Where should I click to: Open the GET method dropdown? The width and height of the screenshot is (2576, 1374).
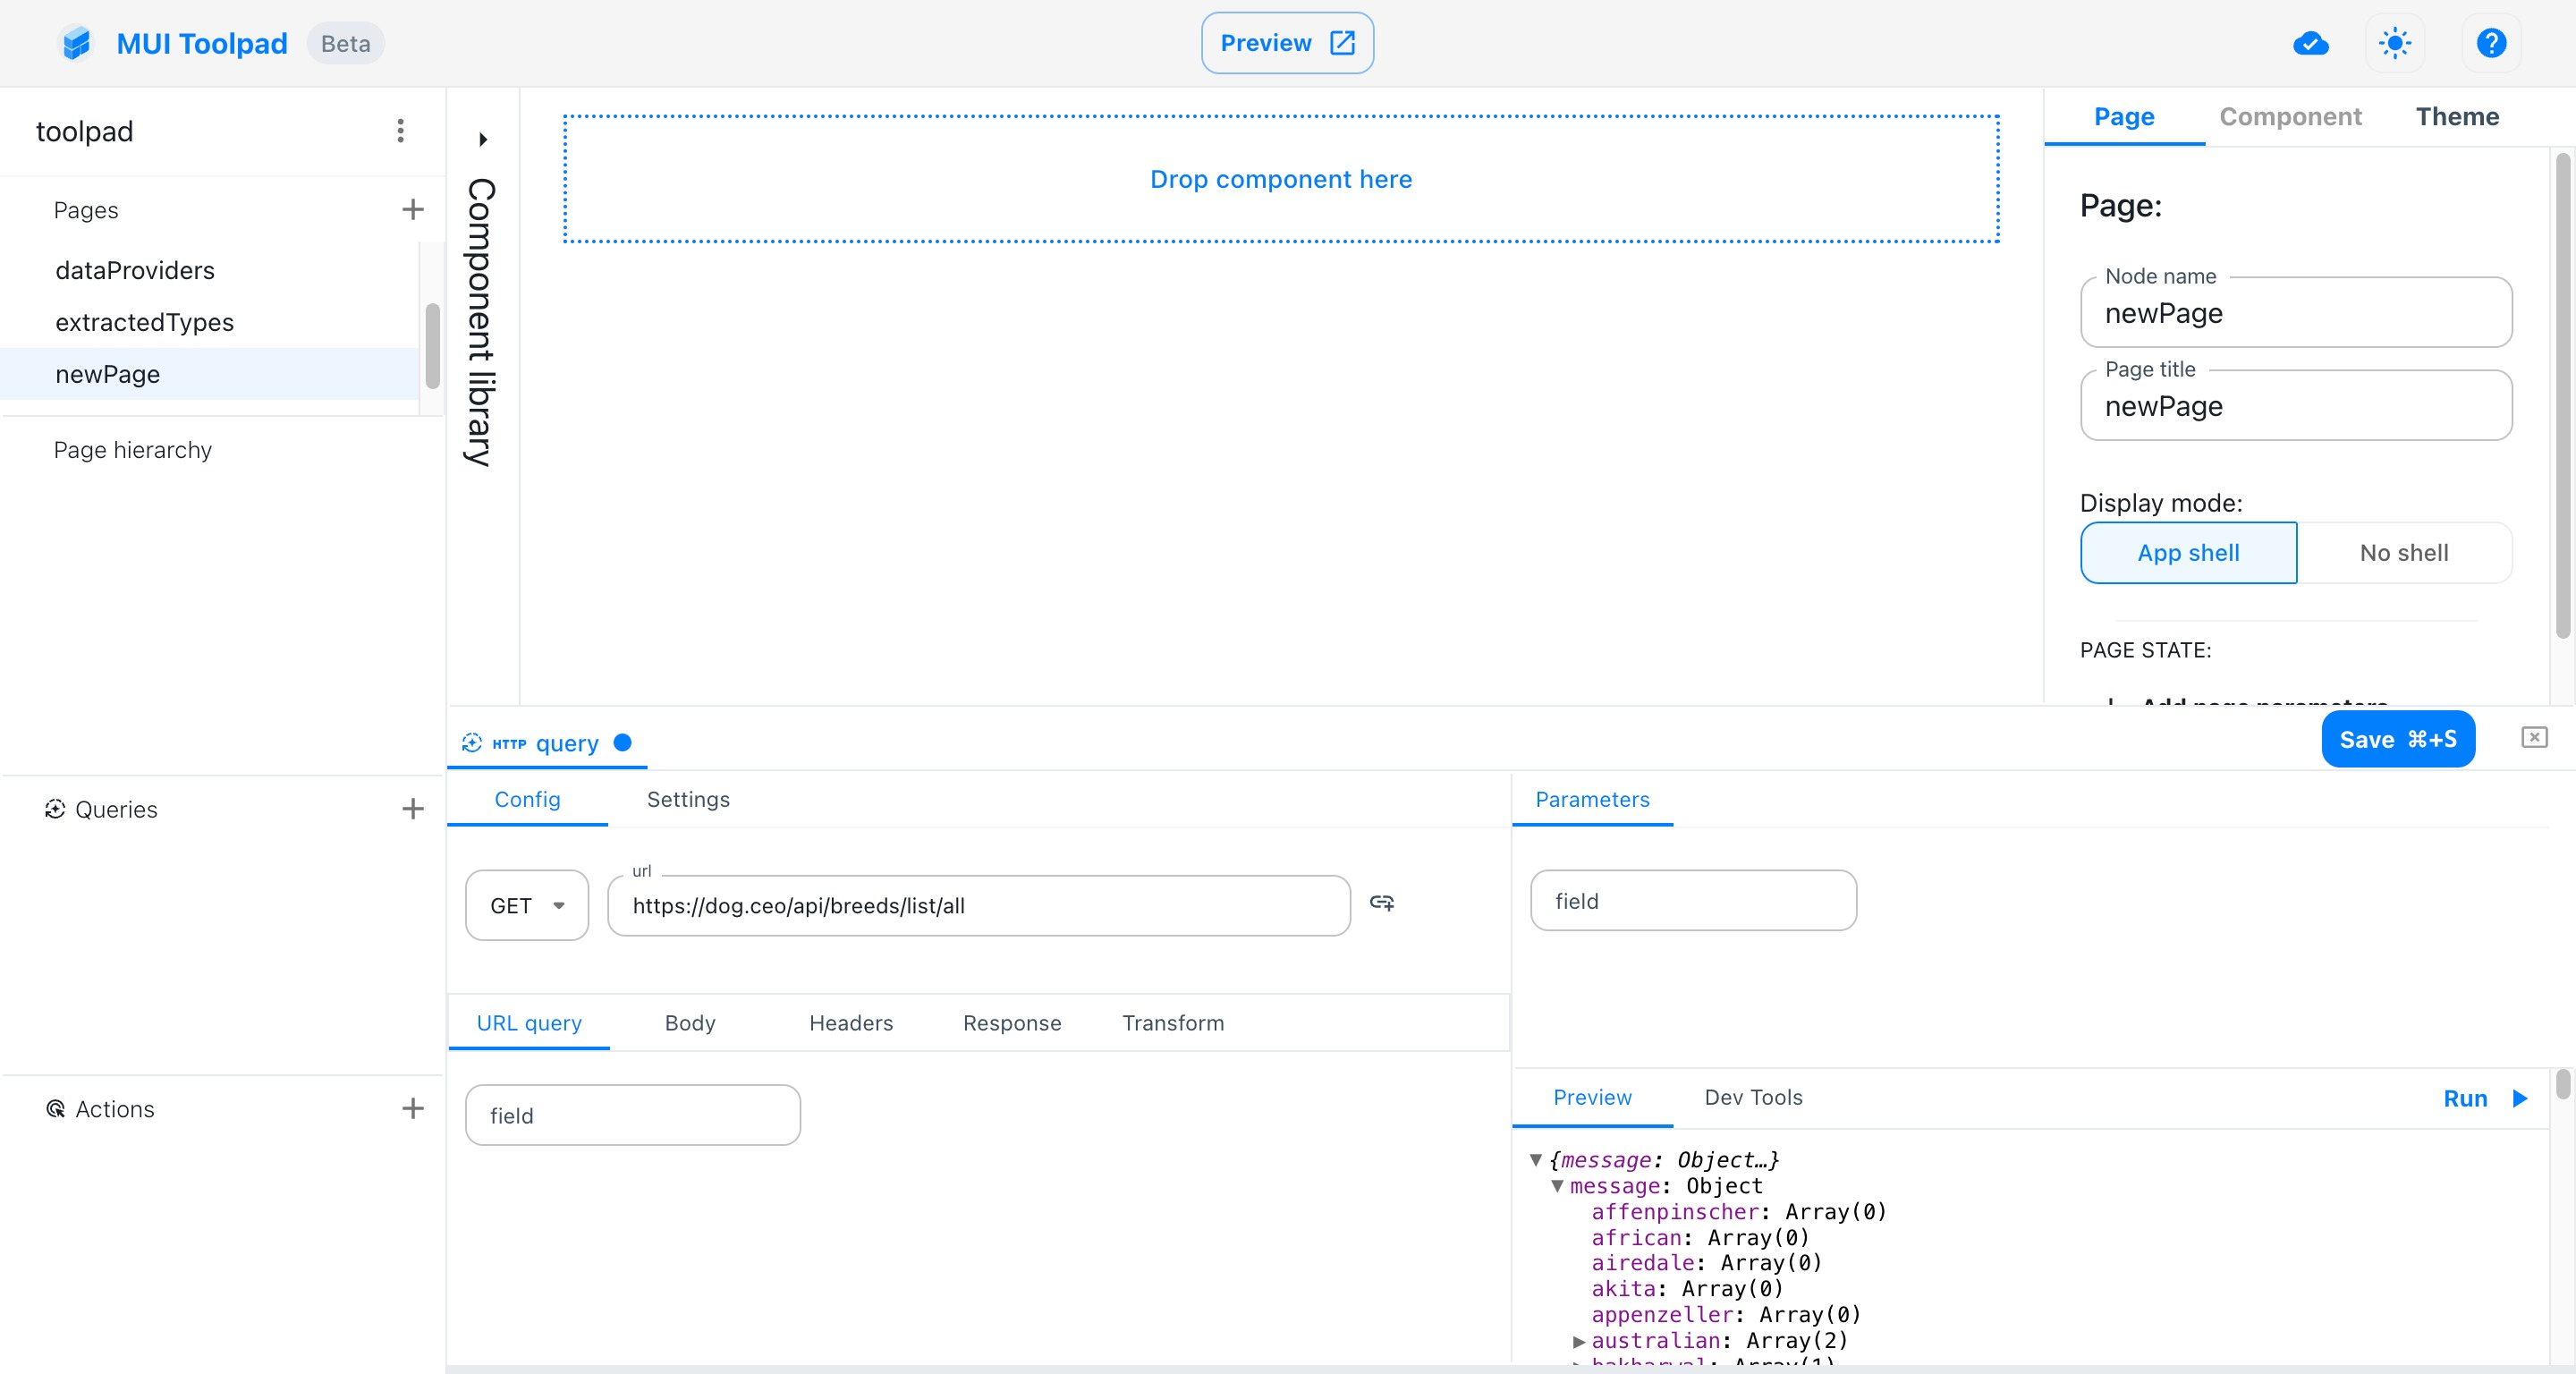(x=527, y=905)
